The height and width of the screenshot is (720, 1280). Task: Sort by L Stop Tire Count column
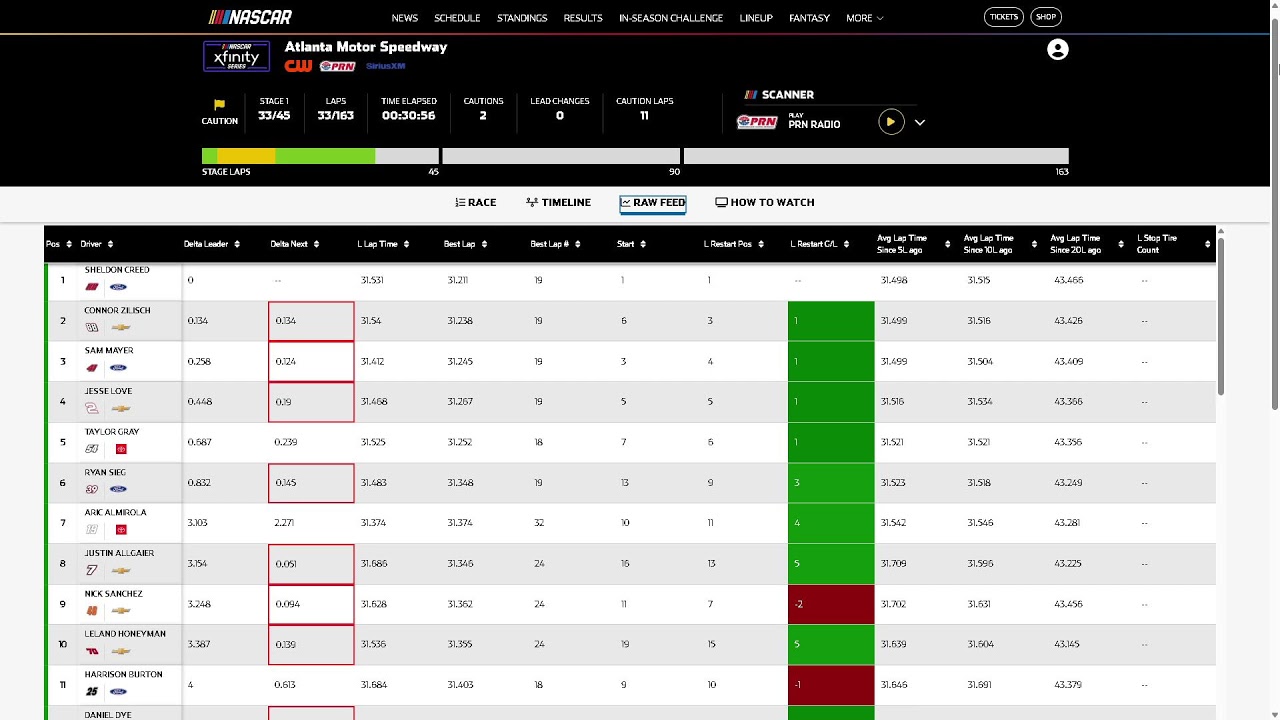pos(1173,244)
